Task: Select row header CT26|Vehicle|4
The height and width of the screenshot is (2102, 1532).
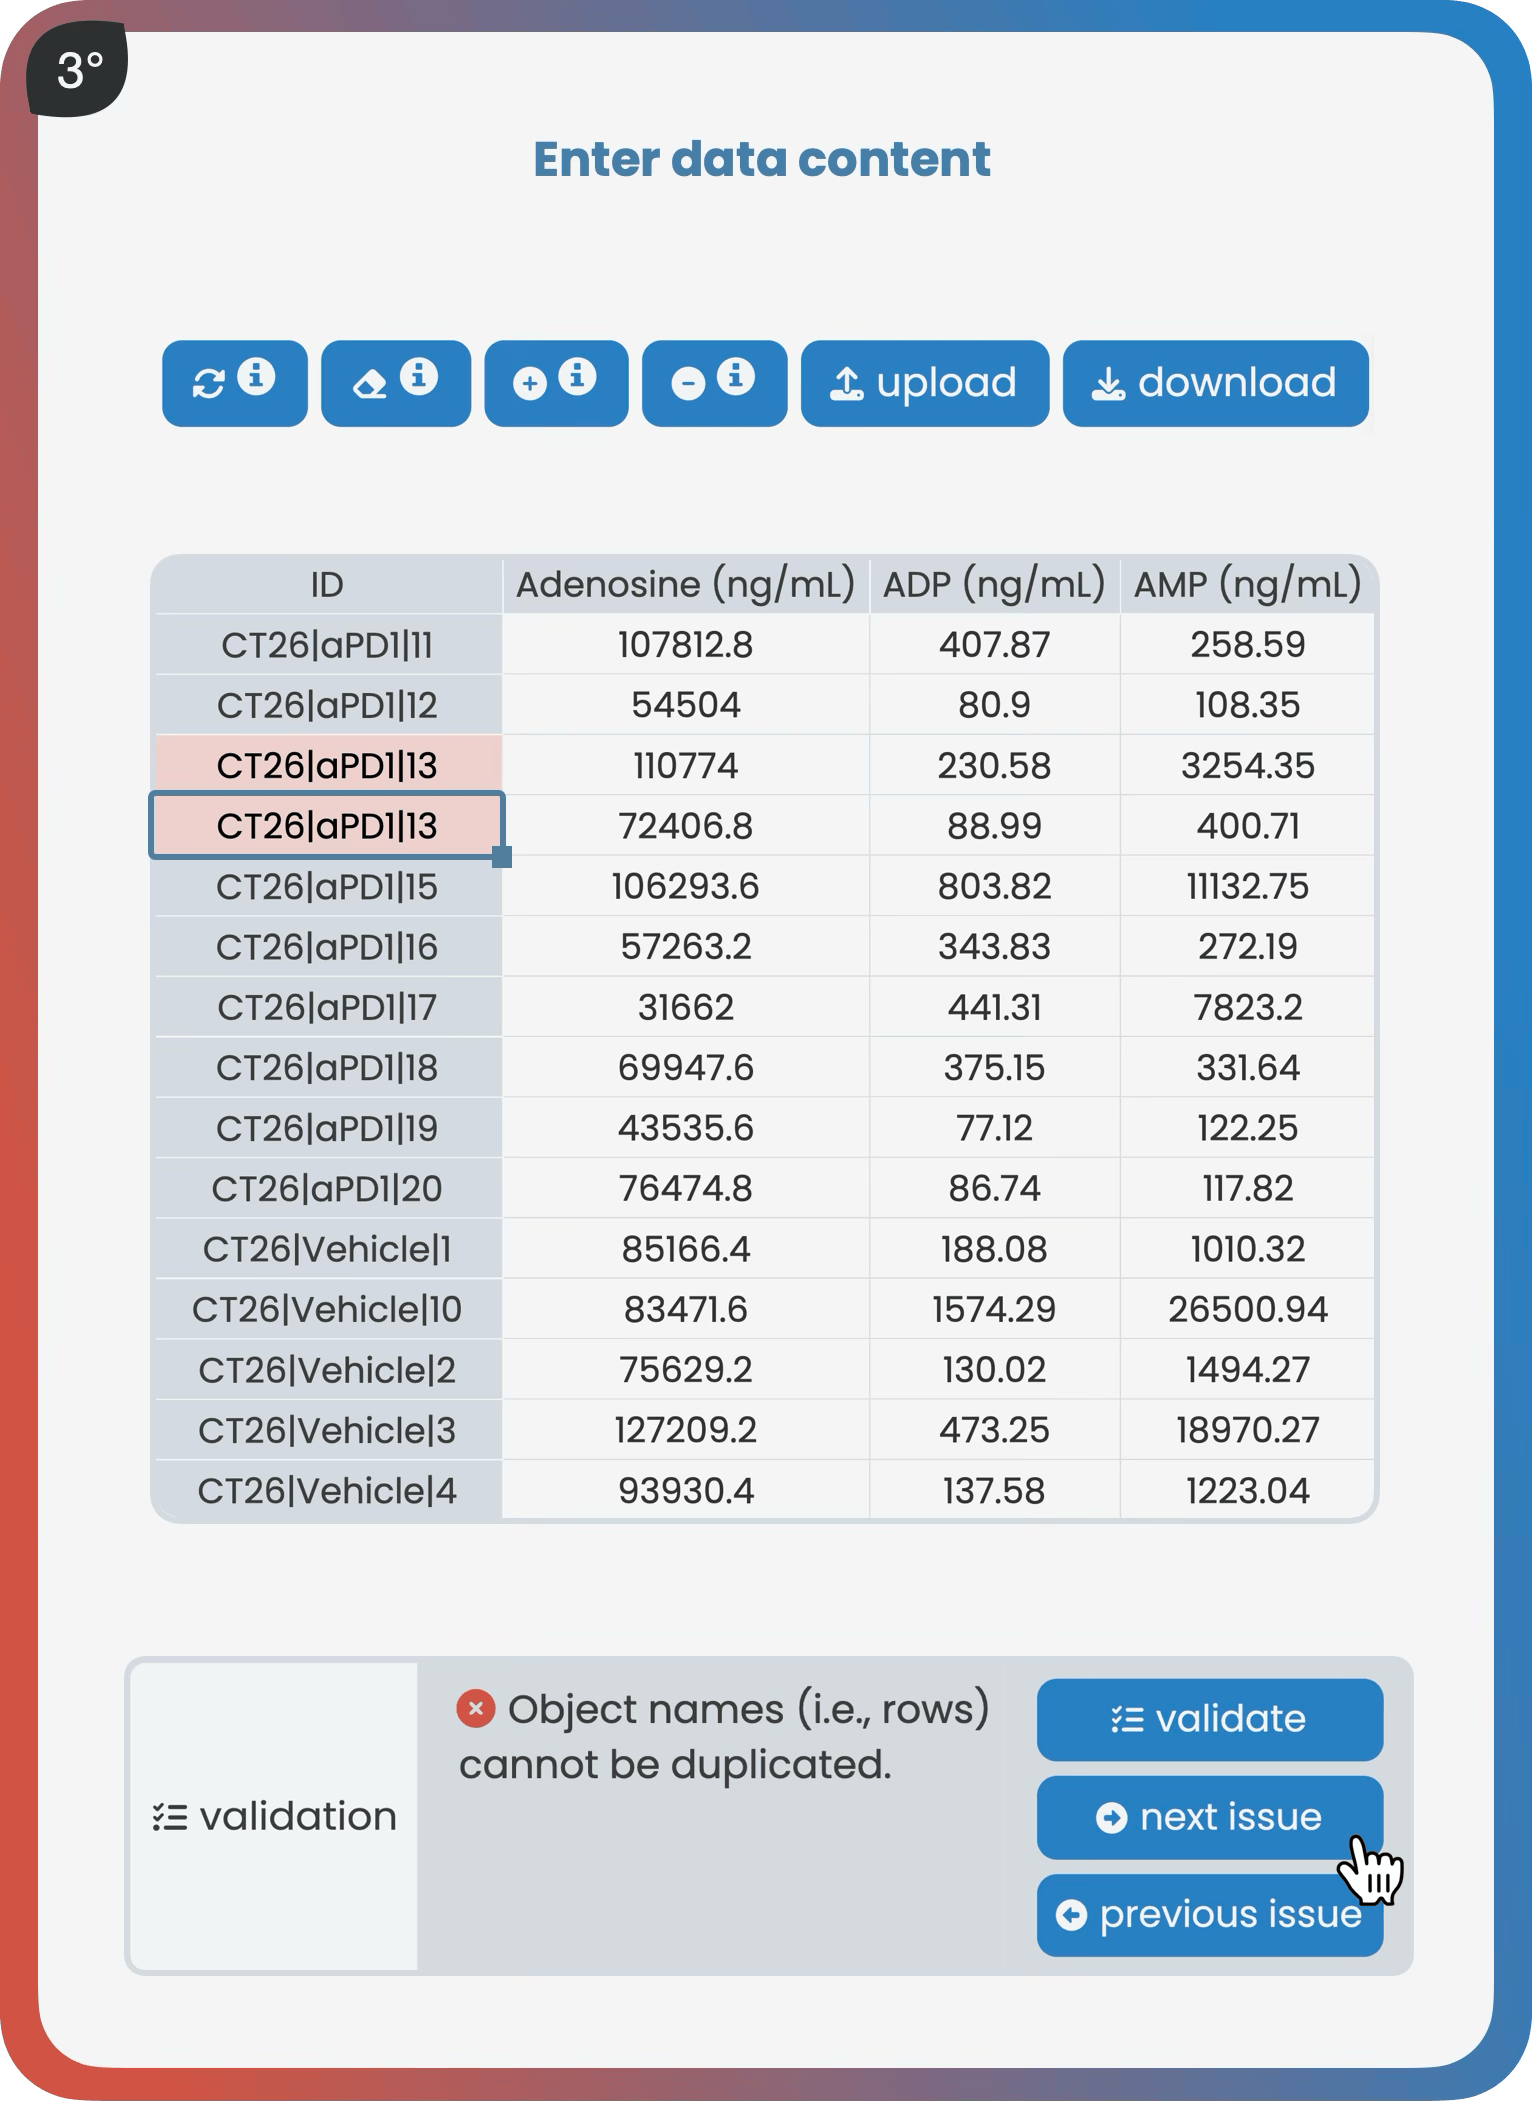Action: point(327,1491)
